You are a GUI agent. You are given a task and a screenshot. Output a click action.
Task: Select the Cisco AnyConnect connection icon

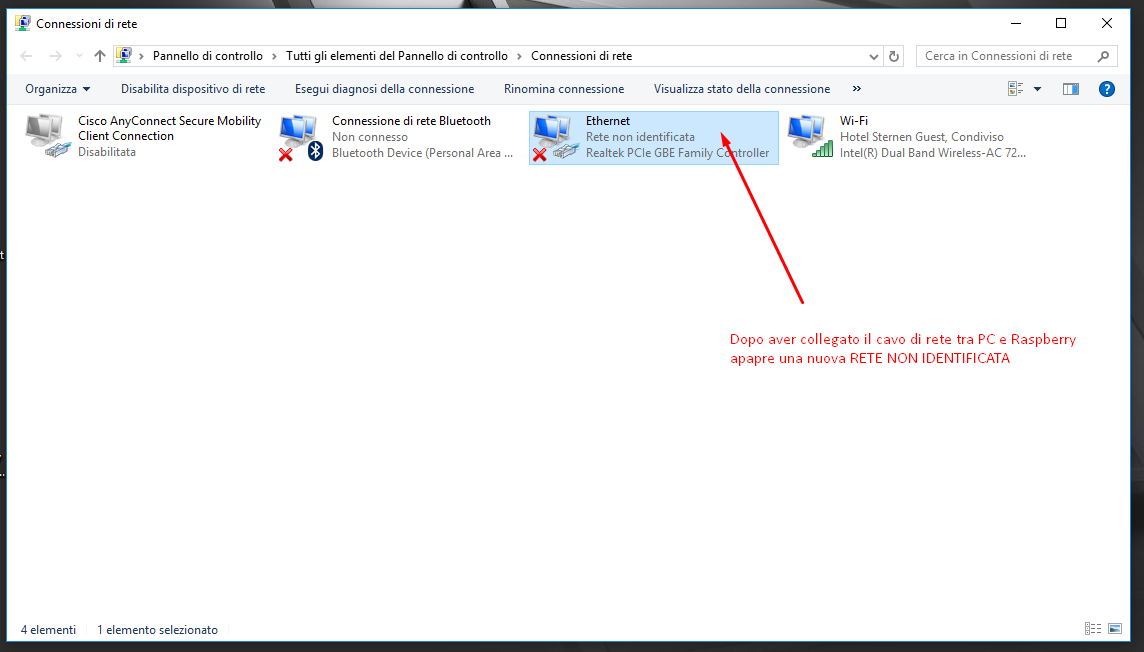click(48, 136)
